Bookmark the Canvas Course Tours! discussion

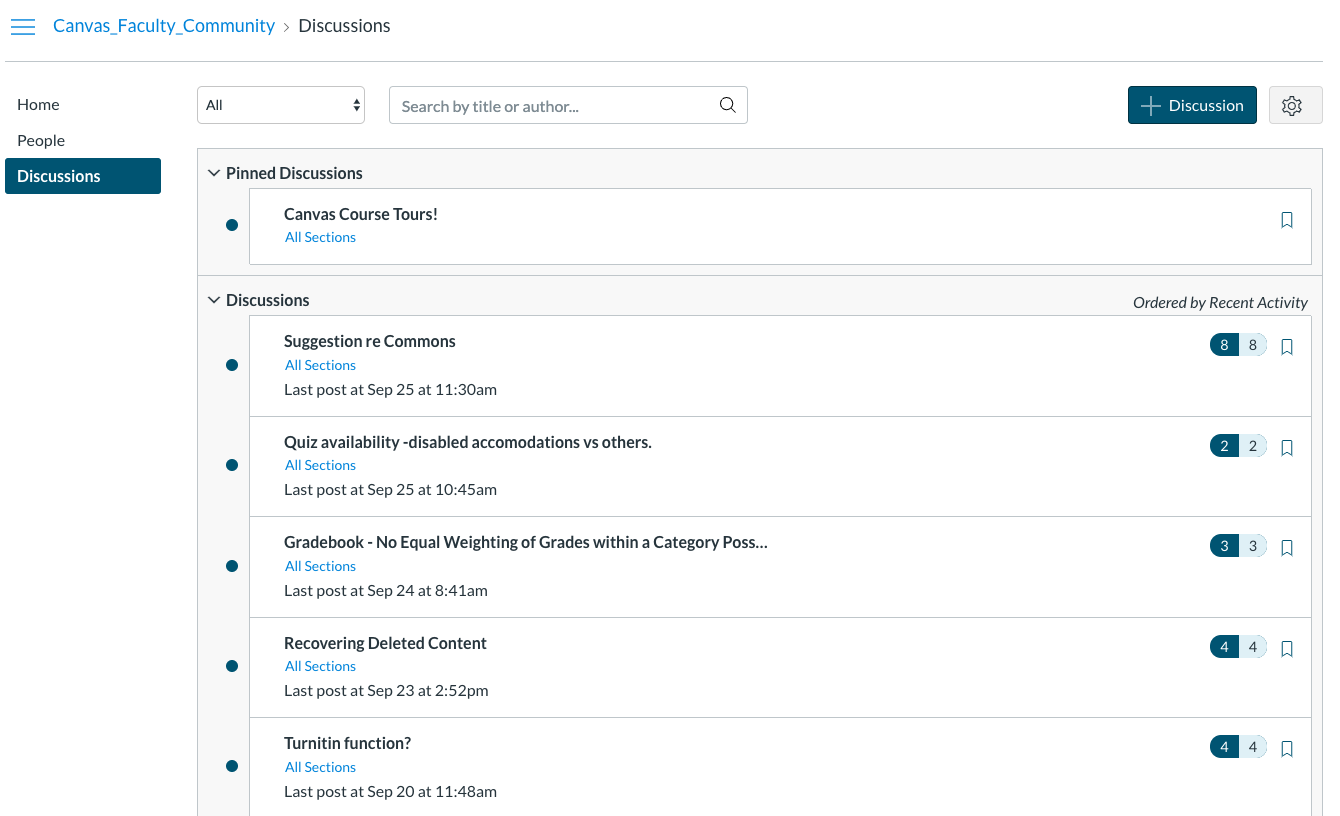pos(1287,220)
